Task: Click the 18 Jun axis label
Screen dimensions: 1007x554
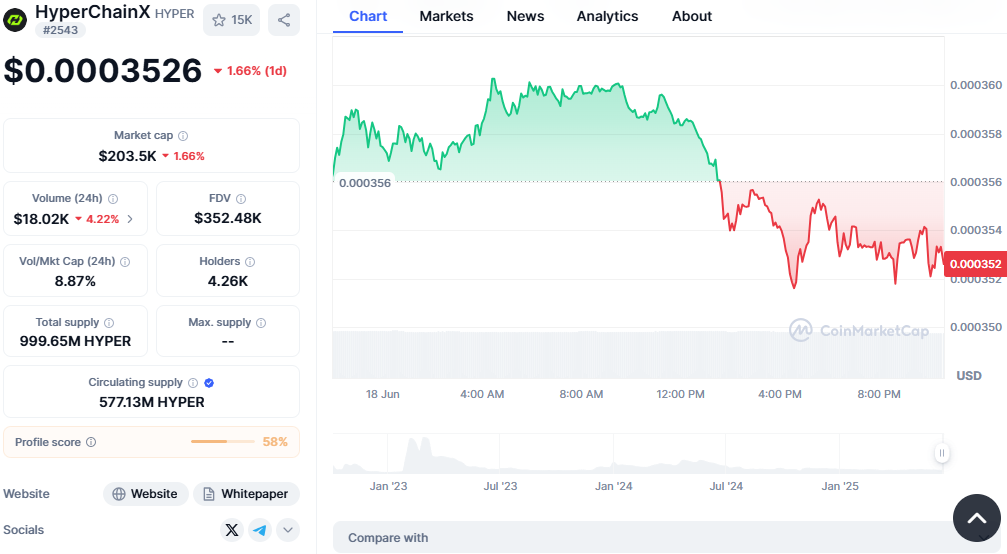Action: click(383, 394)
